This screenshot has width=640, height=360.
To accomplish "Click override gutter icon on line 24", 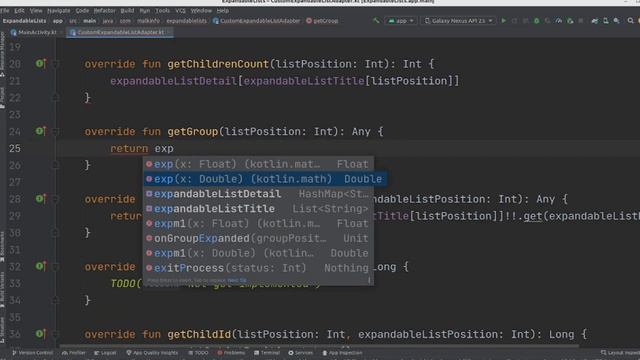I will coord(40,131).
